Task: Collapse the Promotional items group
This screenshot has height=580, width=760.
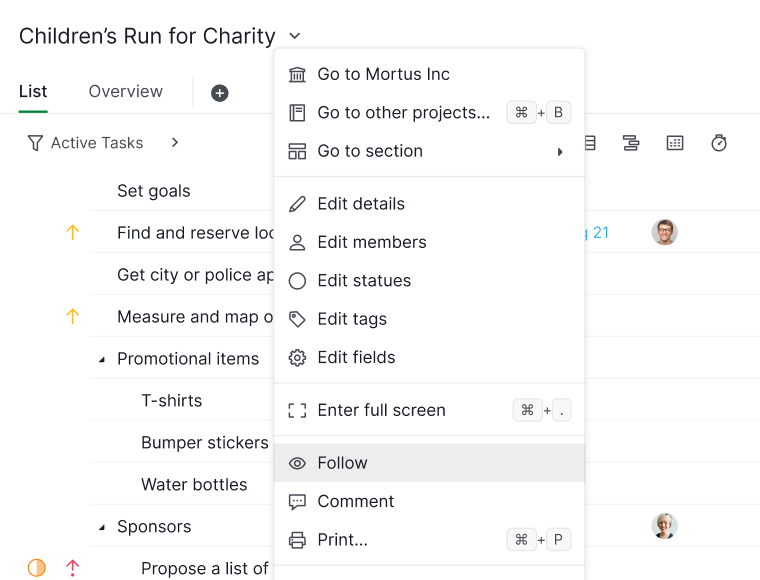Action: [102, 360]
